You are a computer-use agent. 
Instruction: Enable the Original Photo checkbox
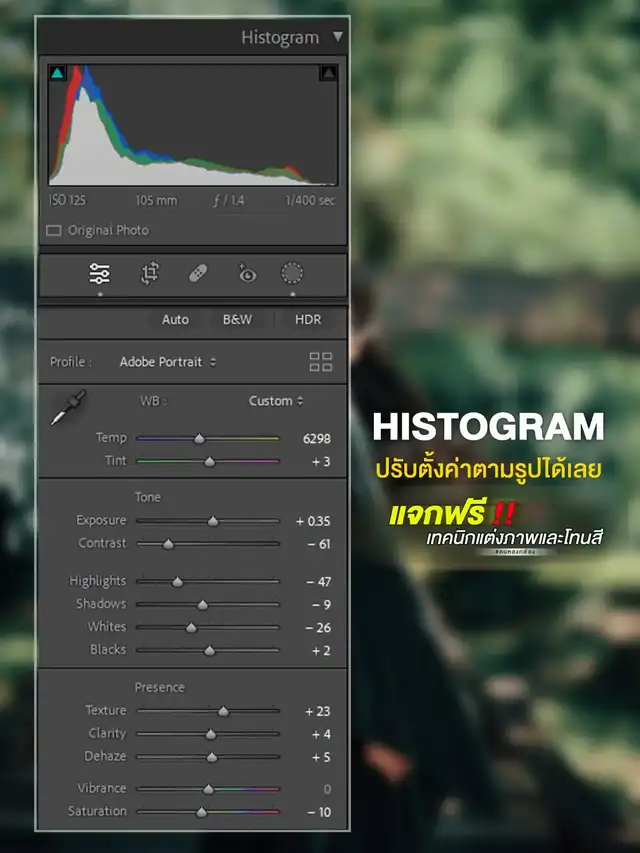[x=54, y=231]
